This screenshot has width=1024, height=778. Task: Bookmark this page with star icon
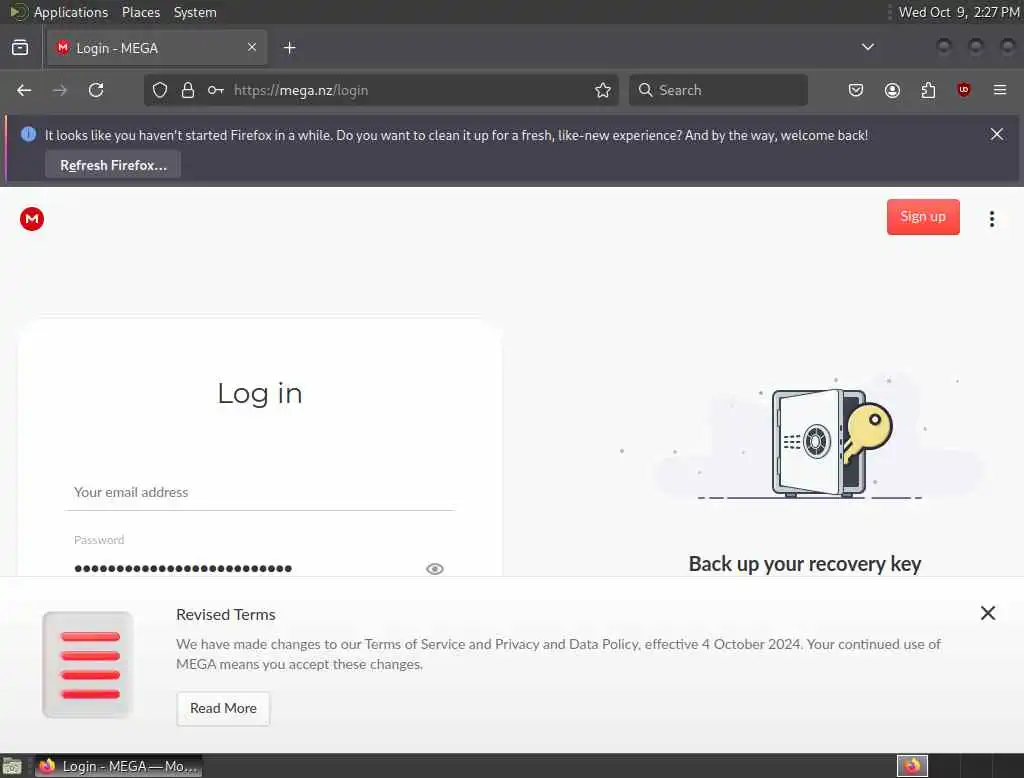click(x=603, y=90)
